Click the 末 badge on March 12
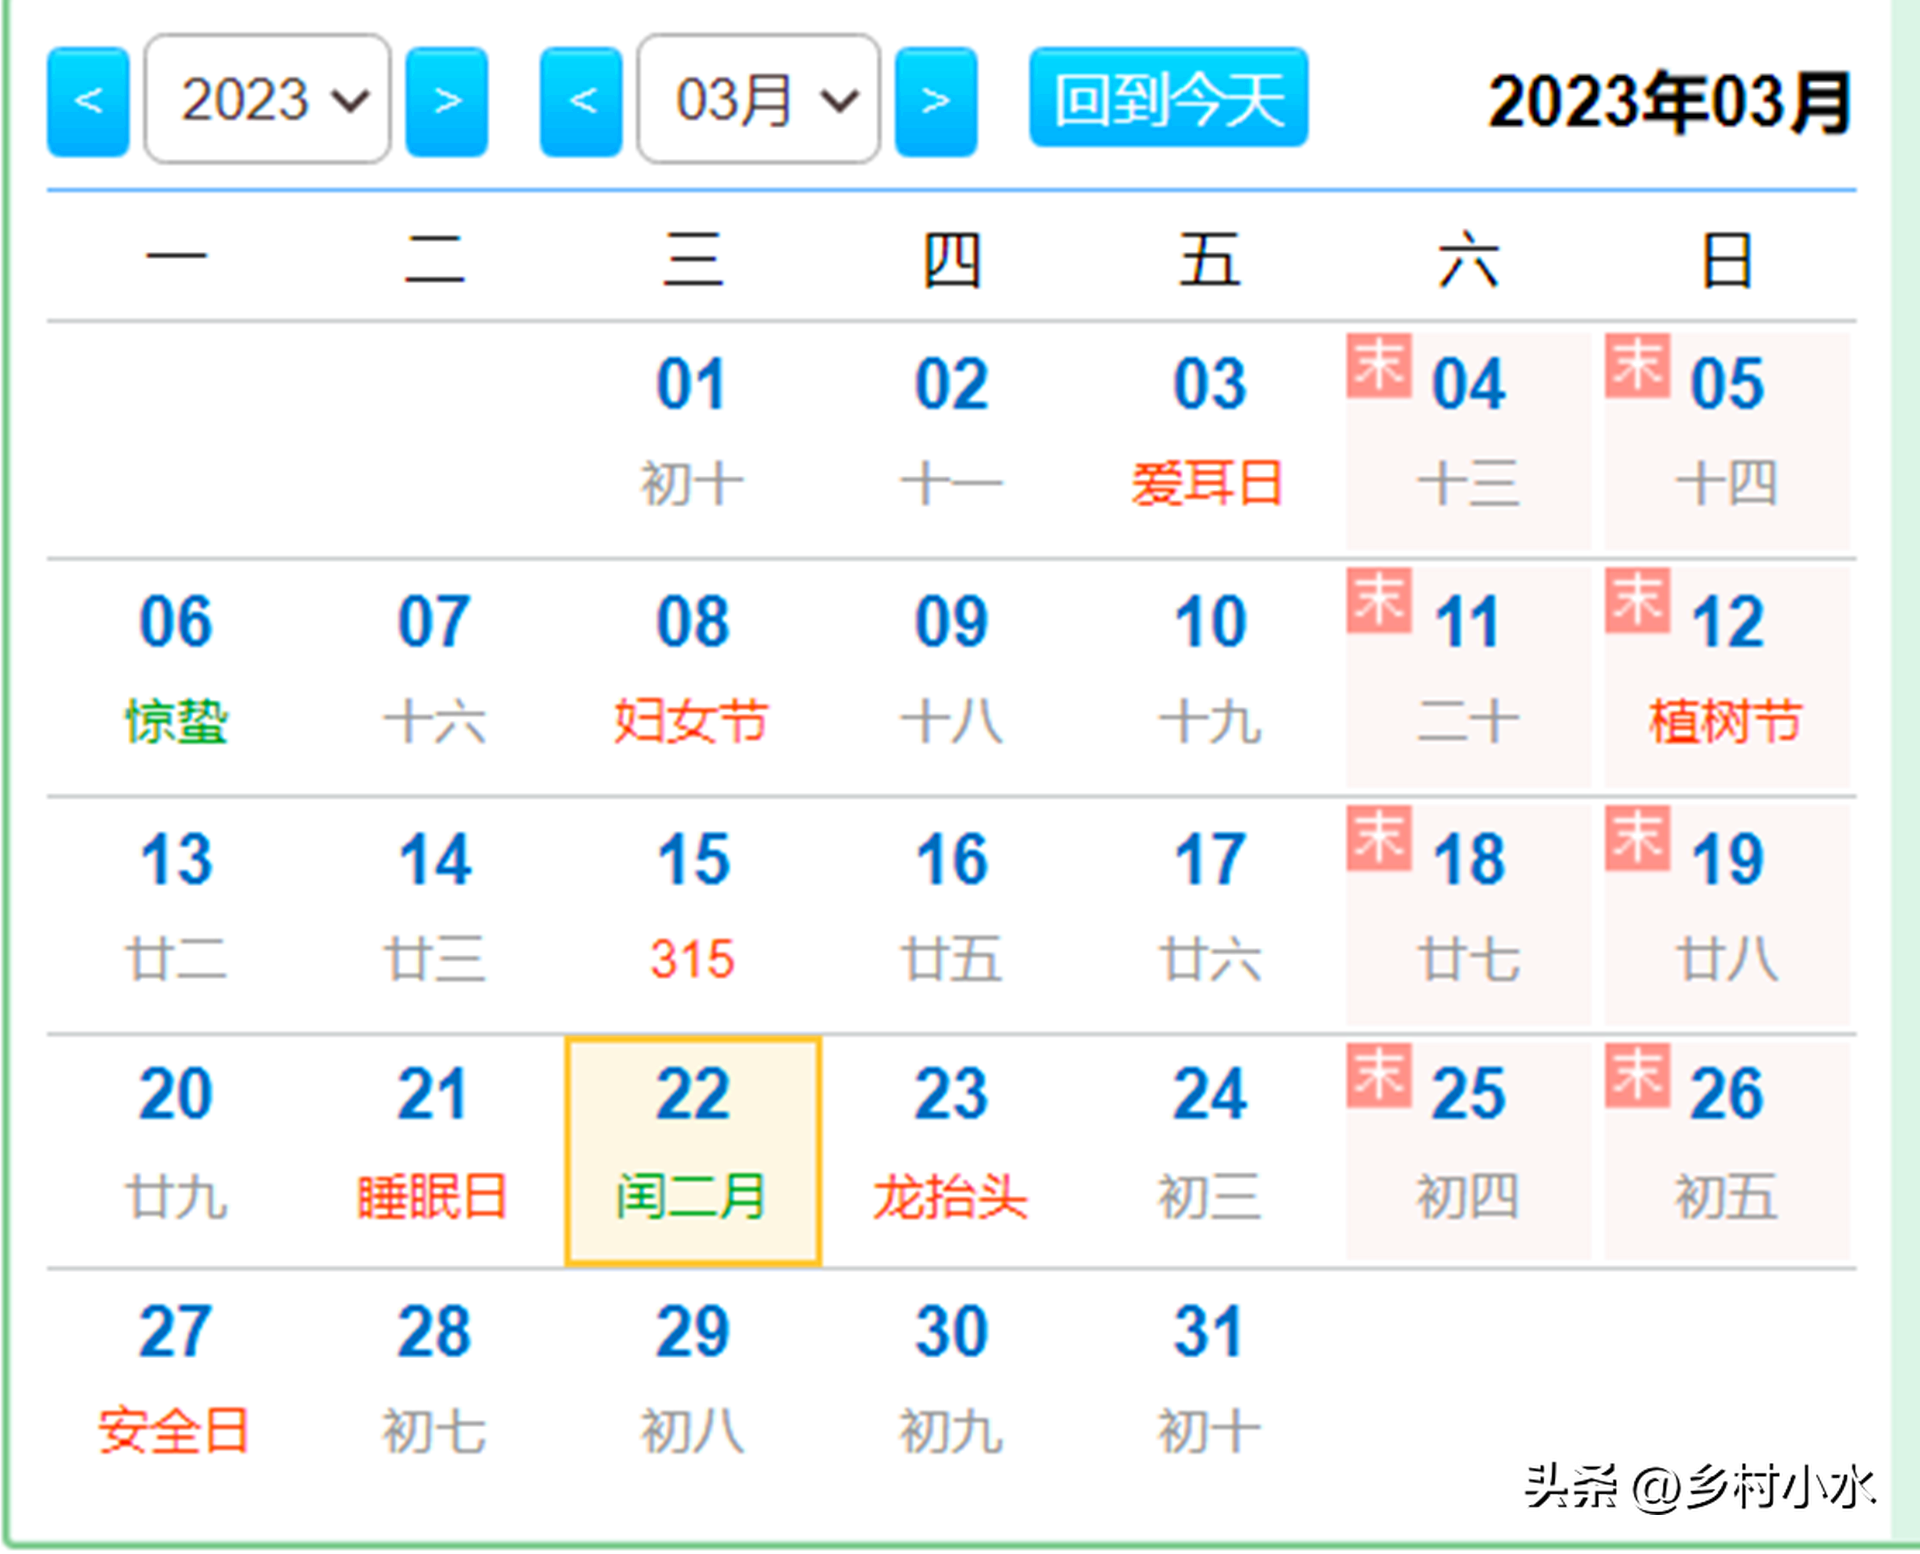The image size is (1920, 1554). [x=1637, y=601]
